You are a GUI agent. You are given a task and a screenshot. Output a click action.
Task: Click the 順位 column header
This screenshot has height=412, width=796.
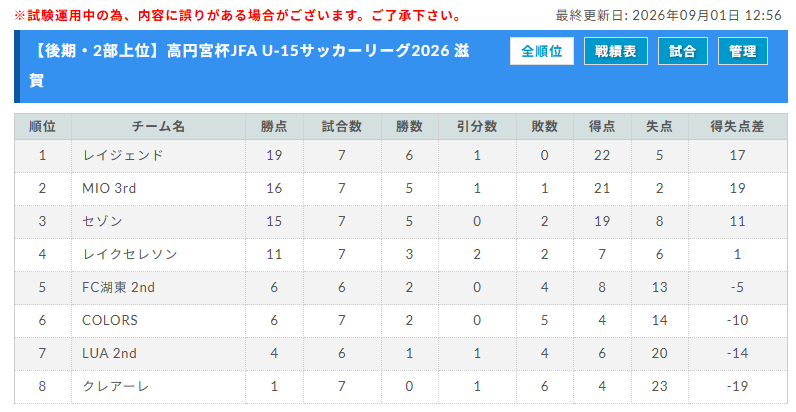coord(43,126)
